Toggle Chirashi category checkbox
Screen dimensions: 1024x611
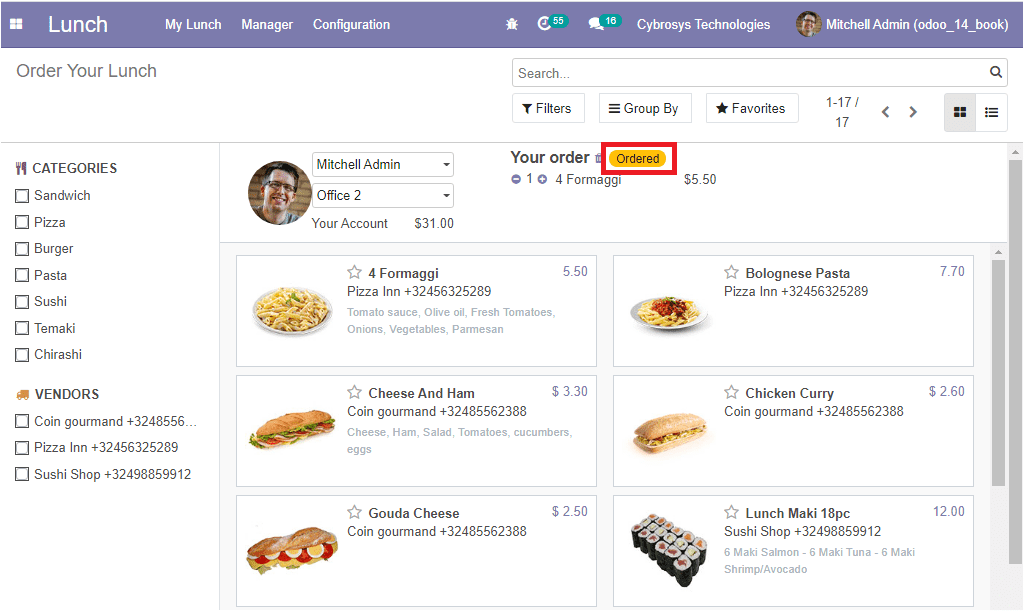point(22,354)
